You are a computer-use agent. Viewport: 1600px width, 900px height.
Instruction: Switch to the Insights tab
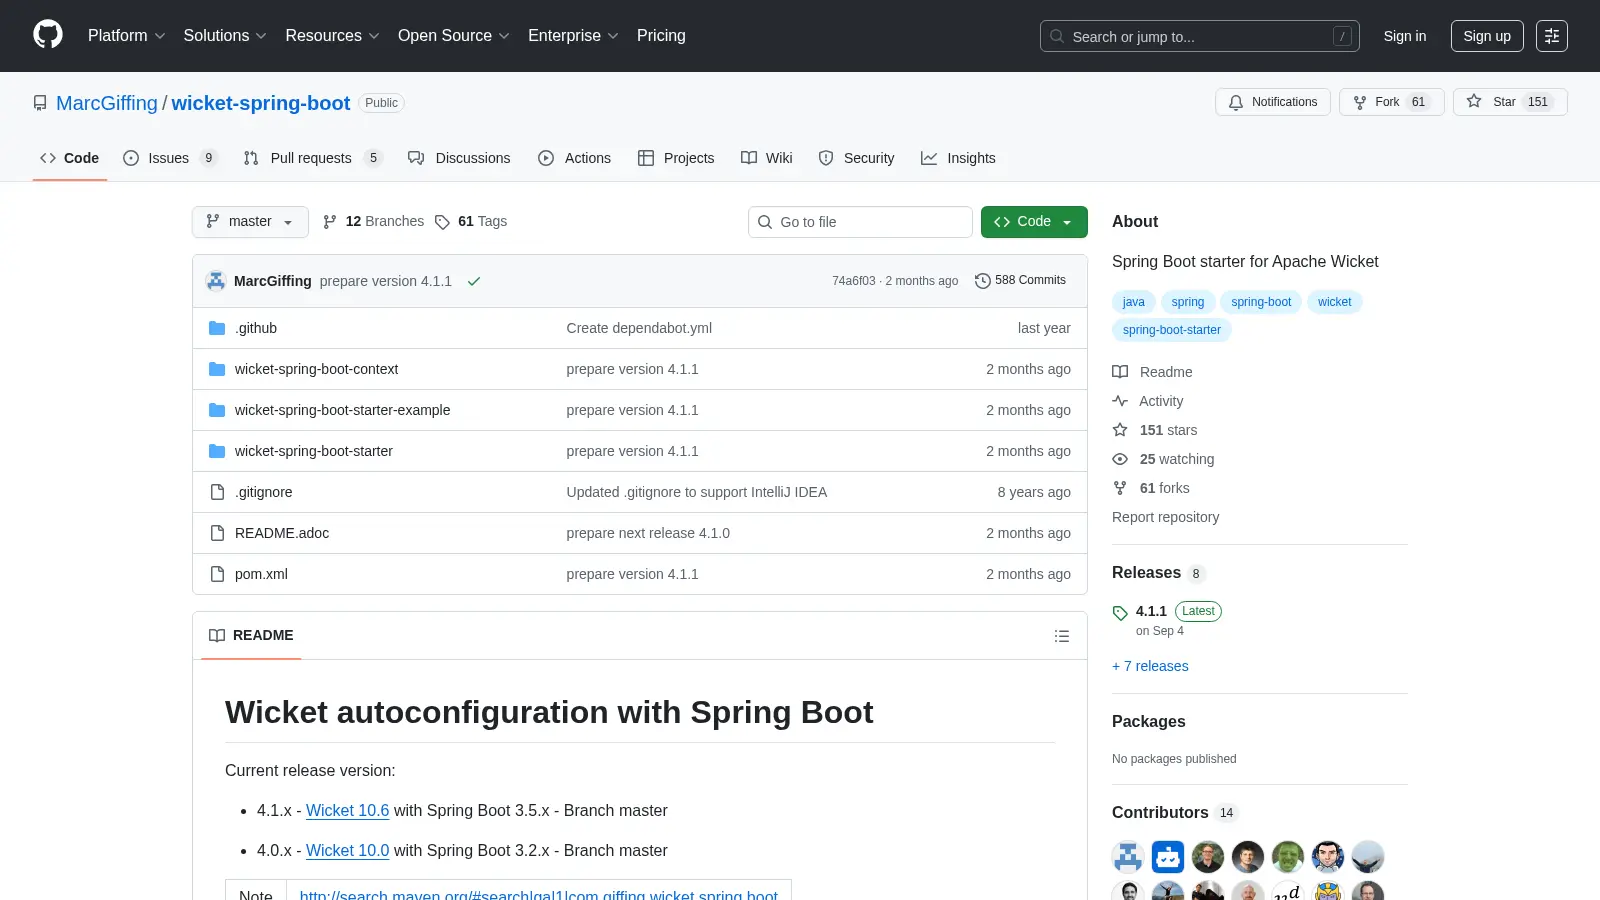(x=958, y=158)
